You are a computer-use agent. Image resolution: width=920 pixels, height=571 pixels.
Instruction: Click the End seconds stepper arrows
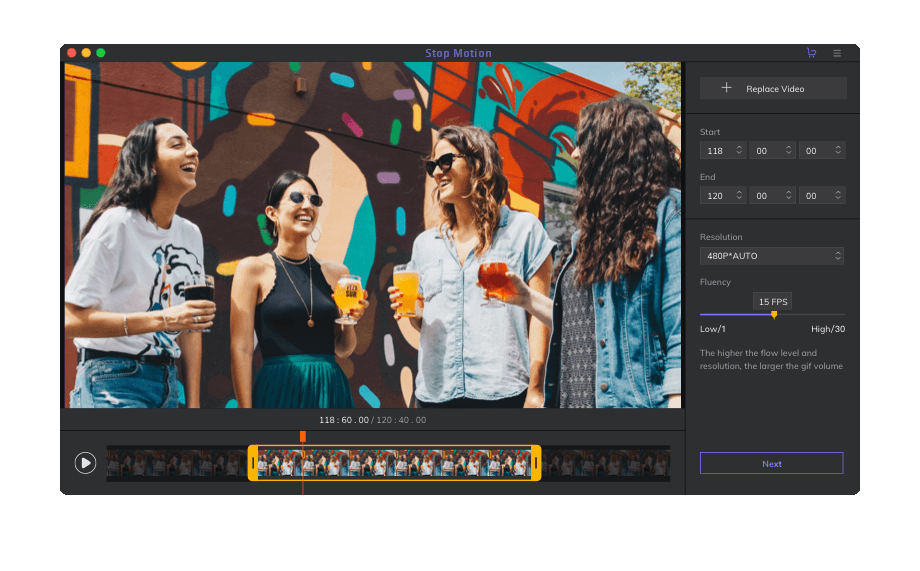click(837, 195)
